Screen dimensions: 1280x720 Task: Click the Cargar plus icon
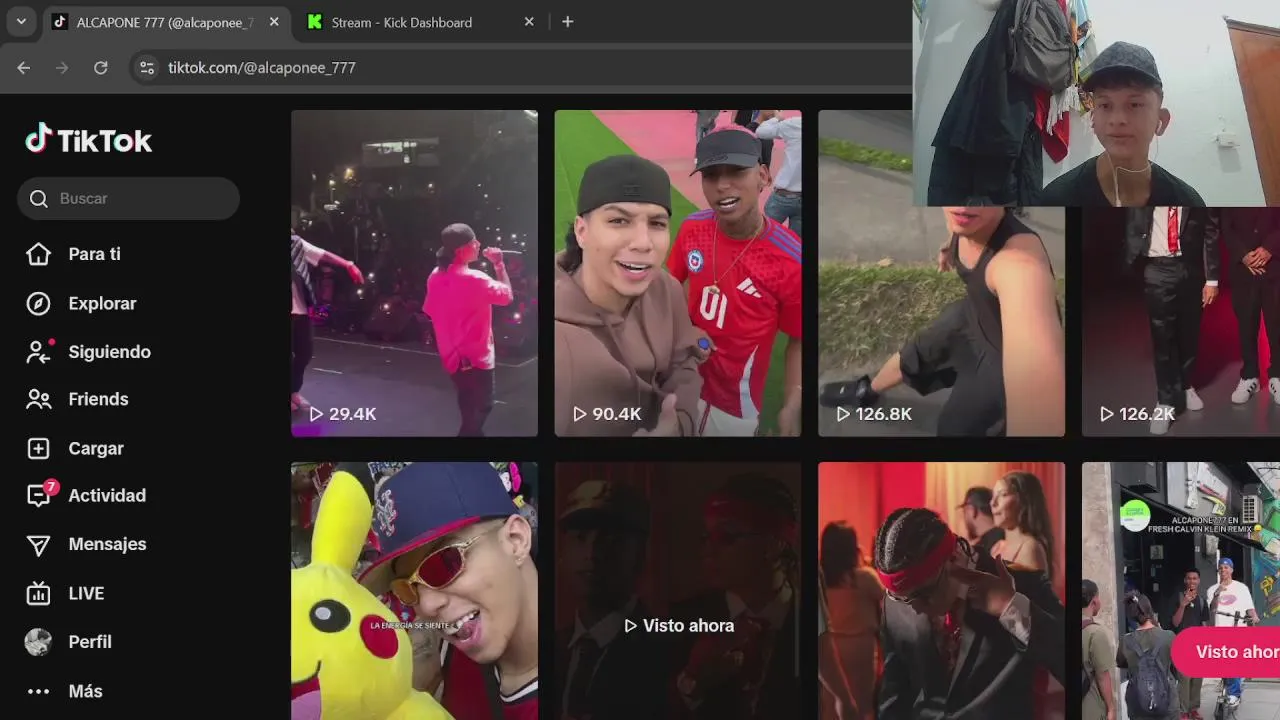(38, 448)
